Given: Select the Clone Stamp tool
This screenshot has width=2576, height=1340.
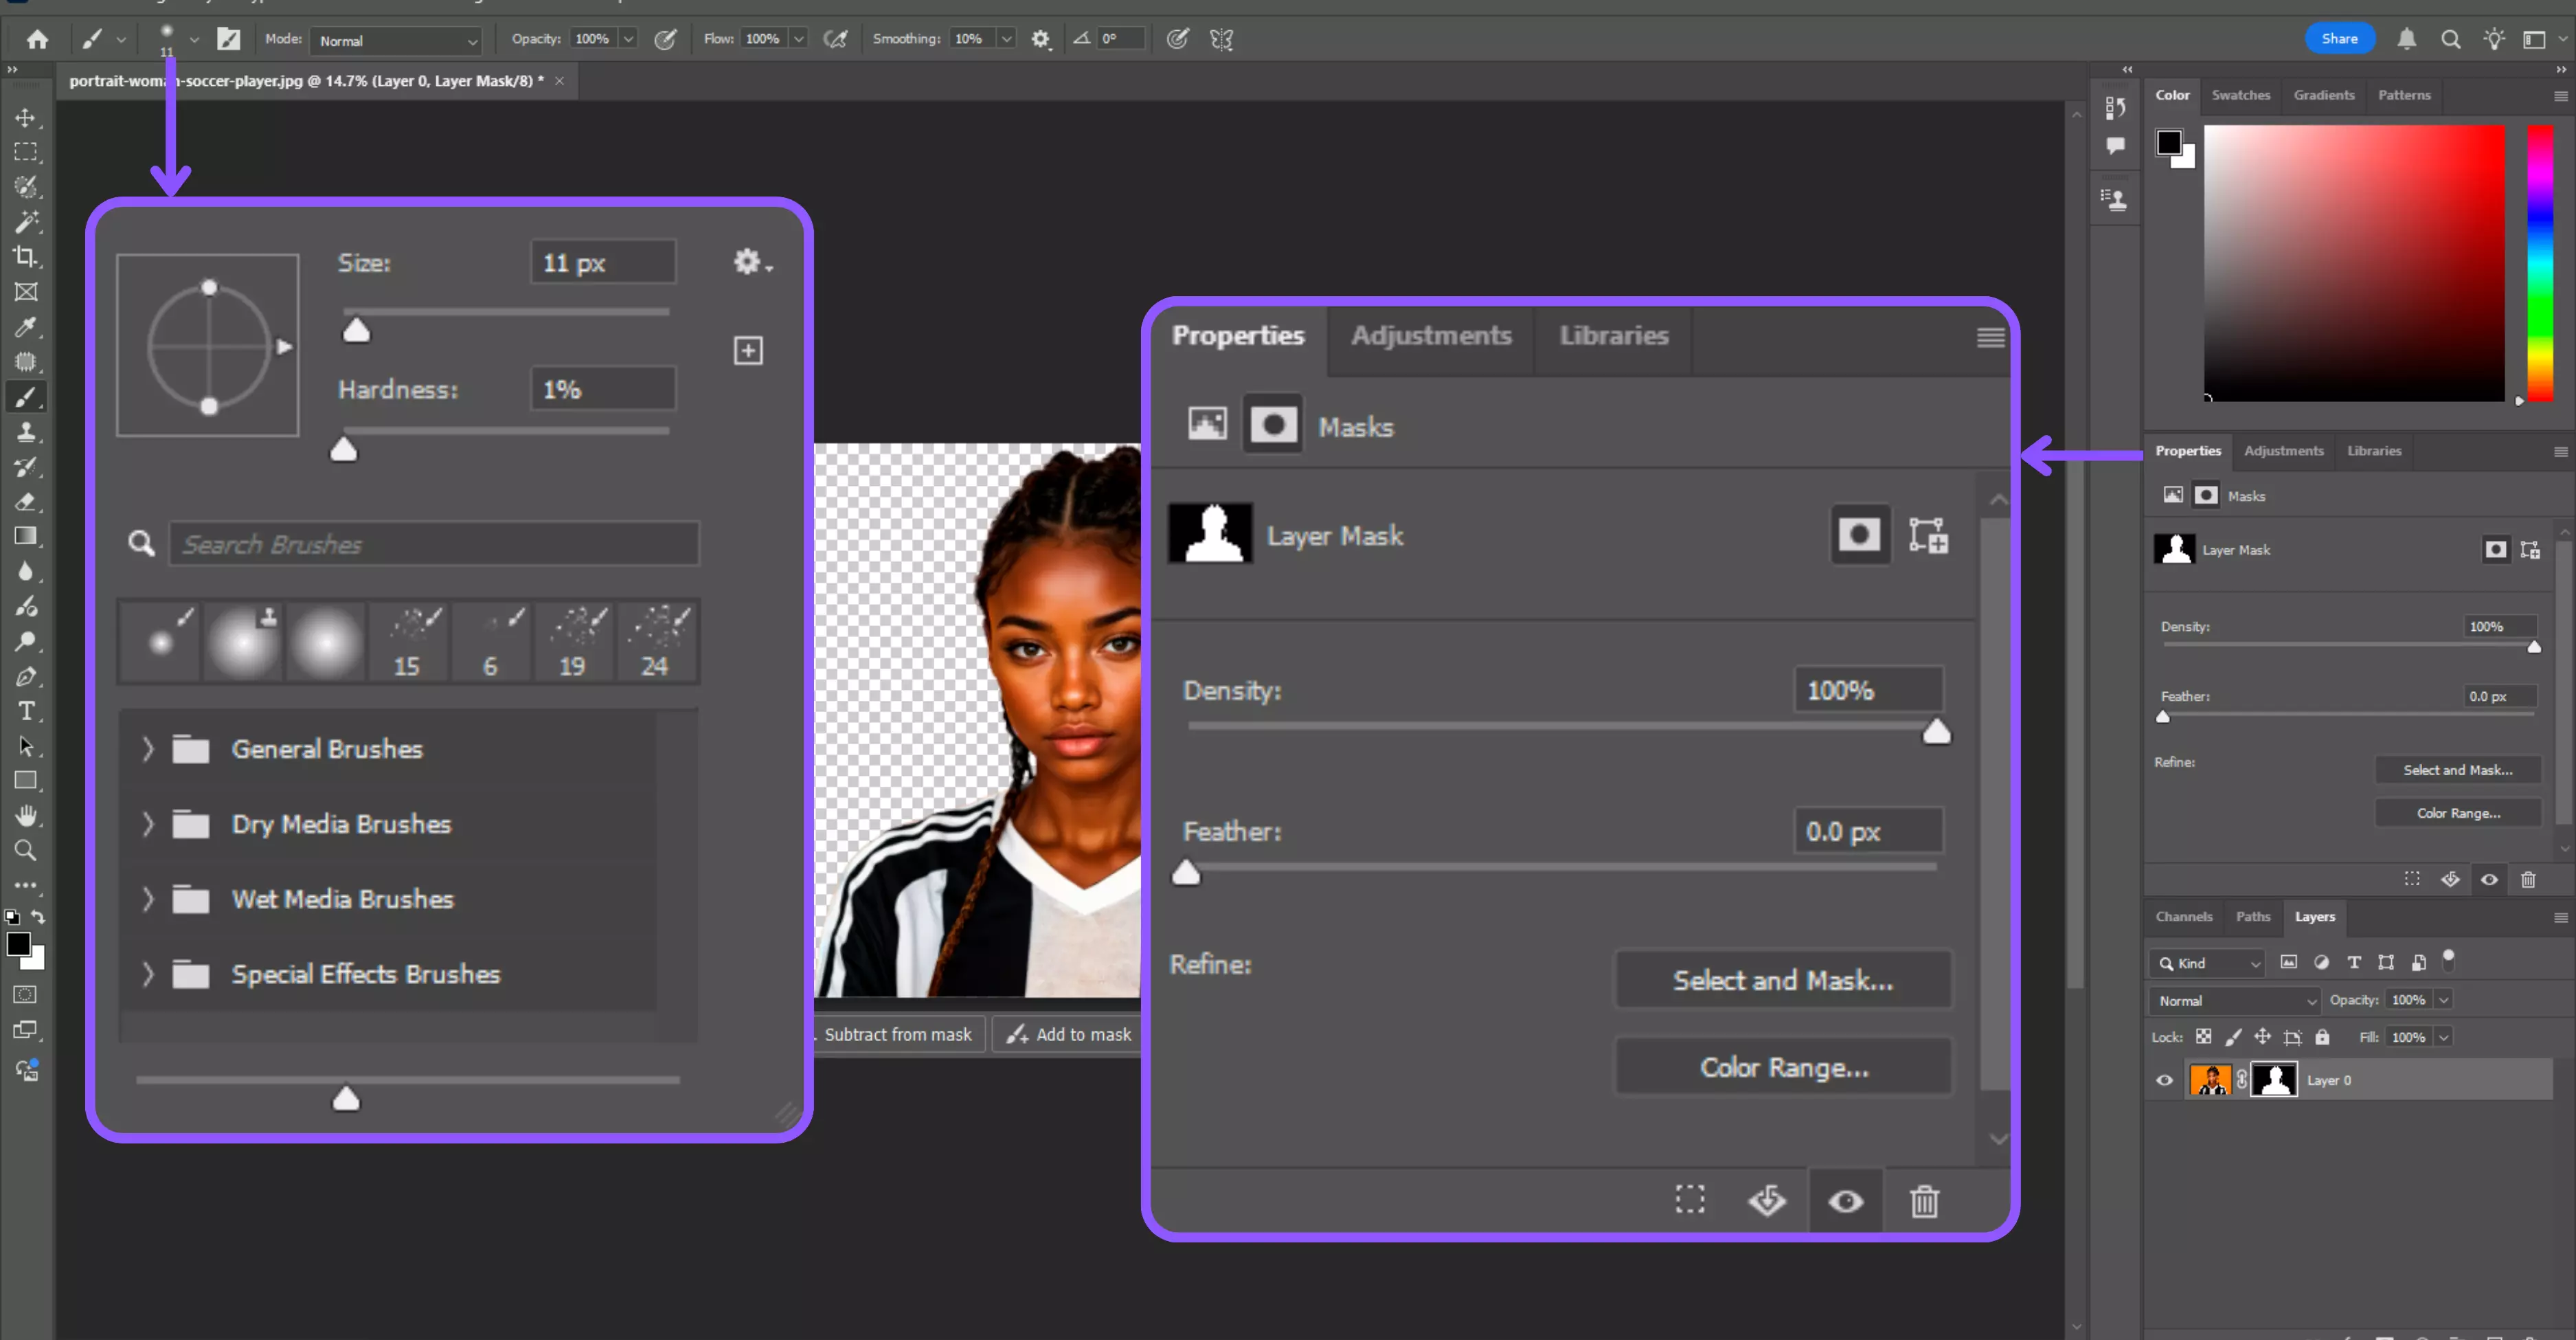Looking at the screenshot, I should pos(26,432).
